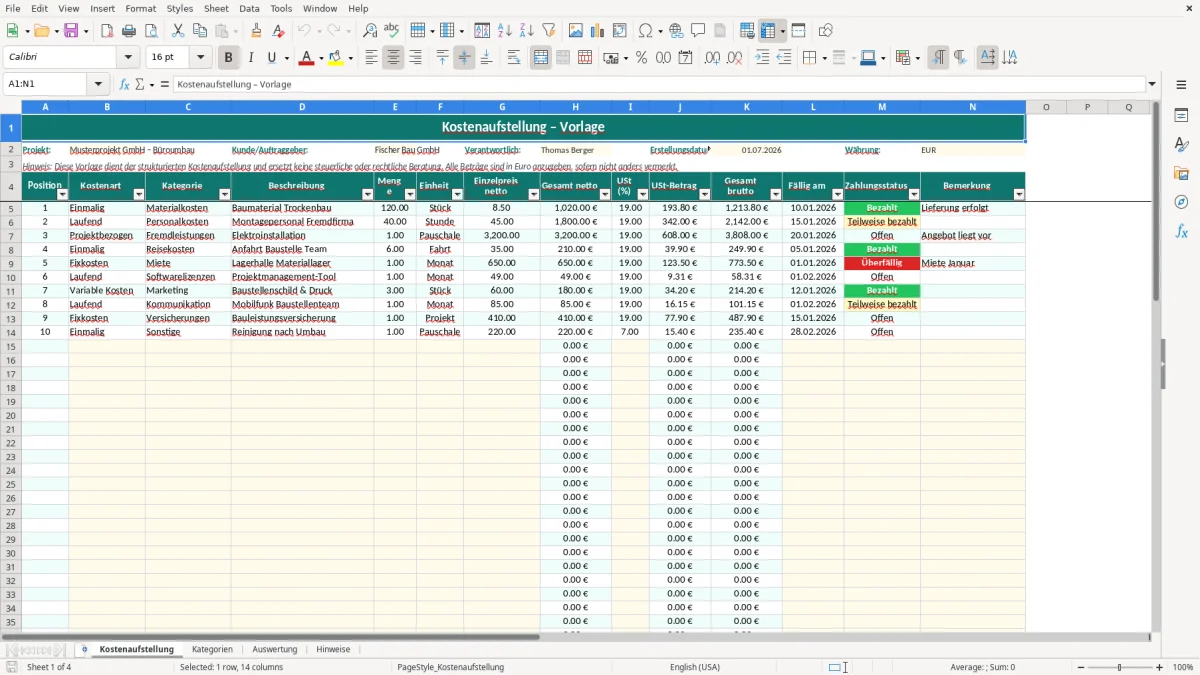Screen dimensions: 1200x675
Task: Expand the formula bar
Action: pos(1153,84)
